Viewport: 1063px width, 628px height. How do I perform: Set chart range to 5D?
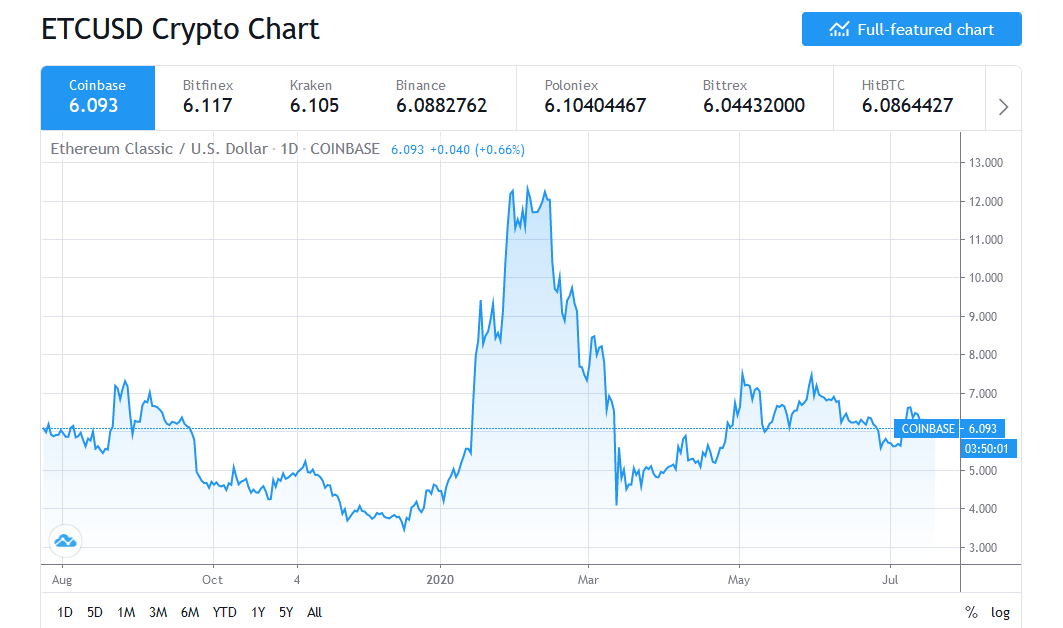tap(95, 612)
